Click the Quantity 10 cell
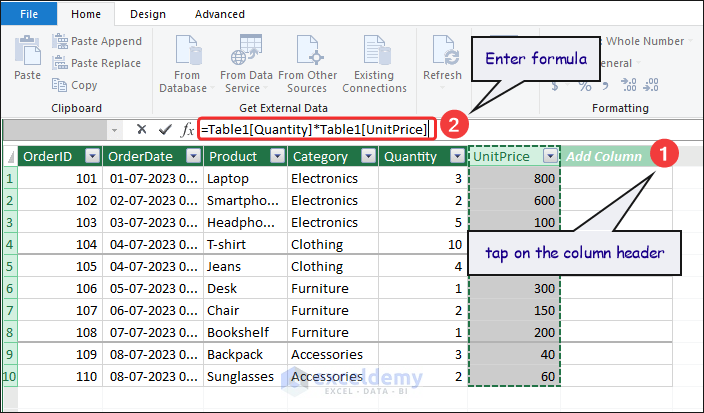The image size is (704, 413). tap(423, 245)
